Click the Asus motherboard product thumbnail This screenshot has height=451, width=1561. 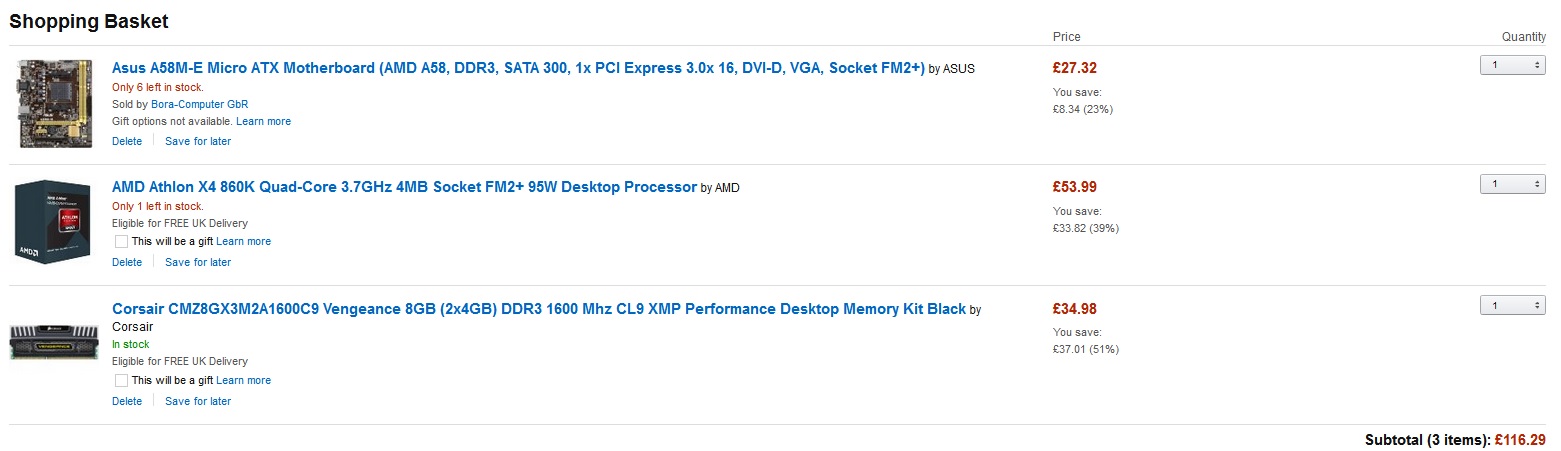[49, 104]
